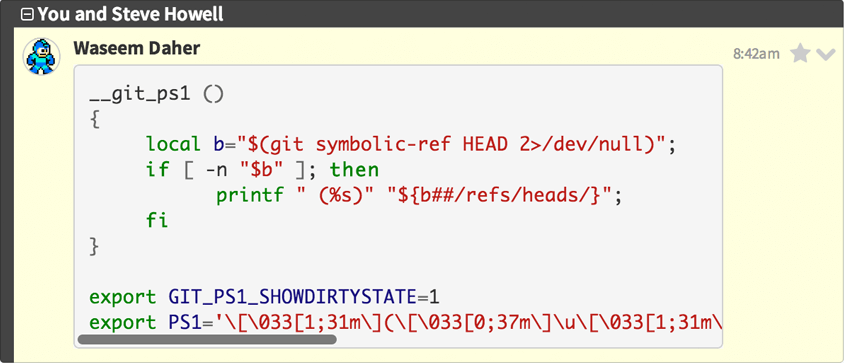Click the fi keyword line
Viewport: 844px width, 363px height.
(x=157, y=220)
